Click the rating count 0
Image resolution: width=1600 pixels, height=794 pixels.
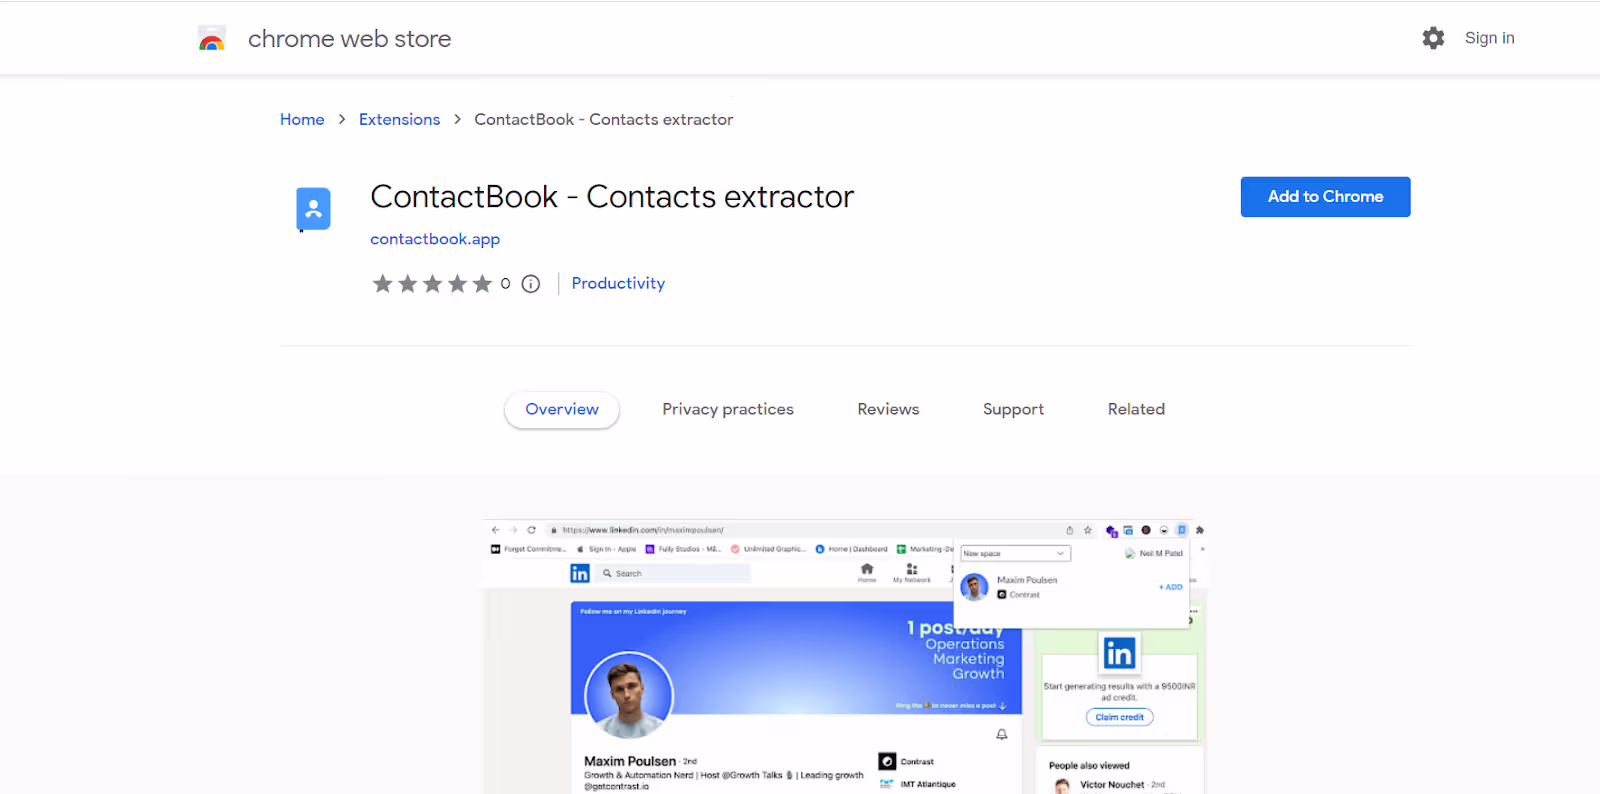(505, 284)
